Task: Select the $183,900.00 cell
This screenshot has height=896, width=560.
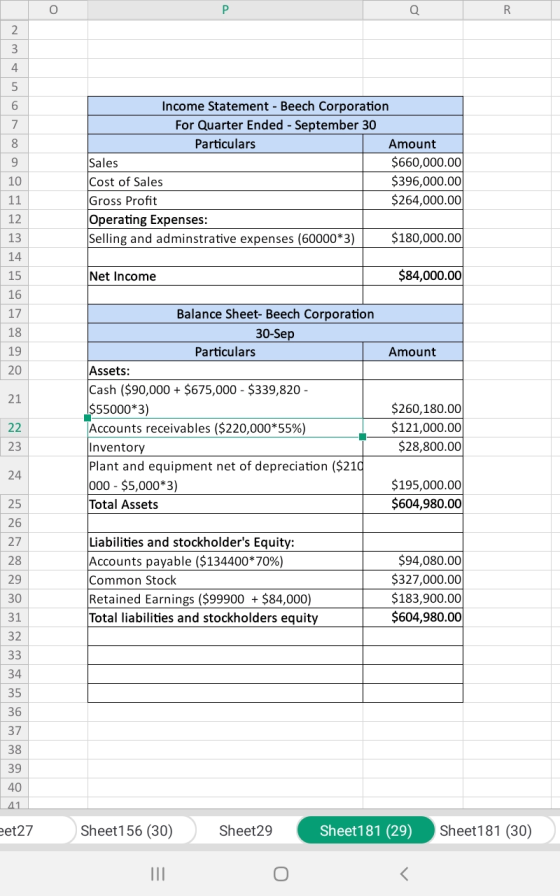Action: point(413,599)
